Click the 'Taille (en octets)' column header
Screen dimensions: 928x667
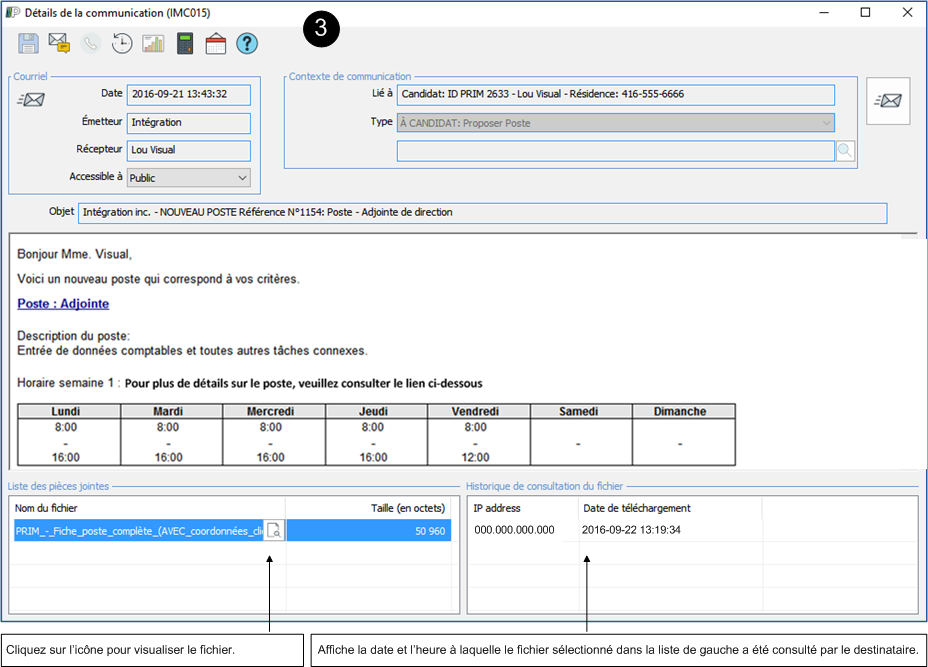[x=408, y=508]
